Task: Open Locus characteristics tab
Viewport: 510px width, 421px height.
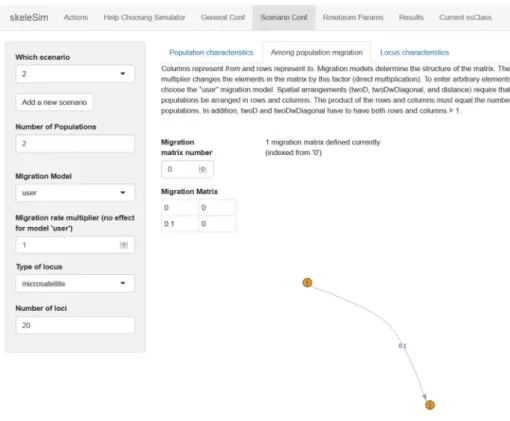Action: coord(414,52)
